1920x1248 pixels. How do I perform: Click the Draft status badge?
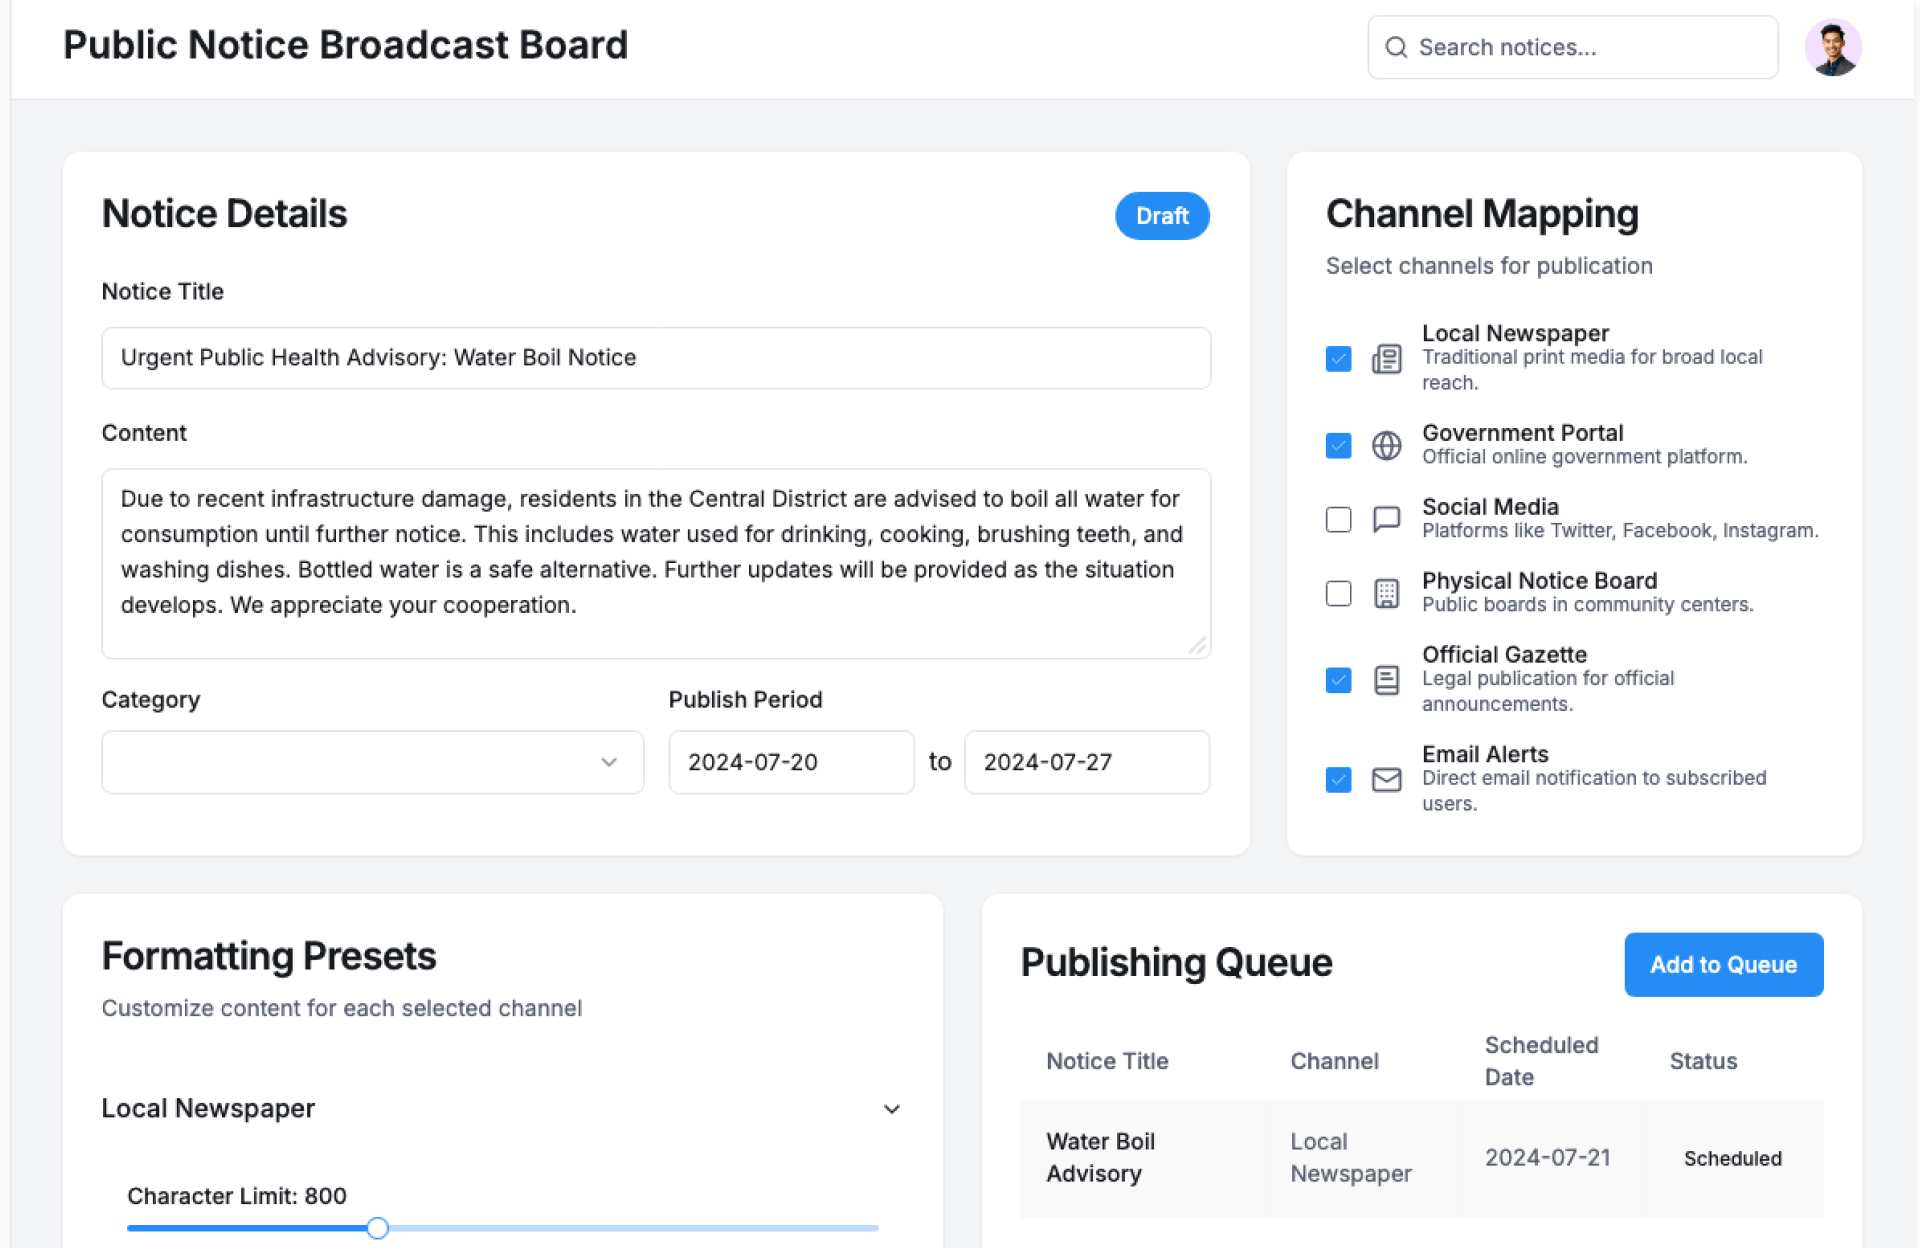click(1162, 216)
